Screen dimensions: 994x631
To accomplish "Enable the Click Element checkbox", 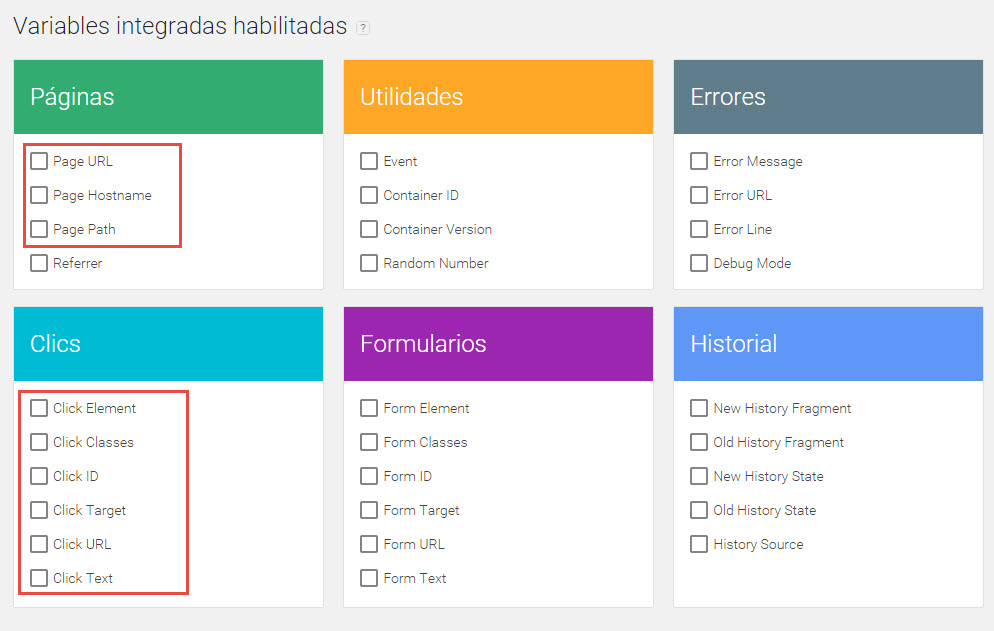I will (x=39, y=408).
